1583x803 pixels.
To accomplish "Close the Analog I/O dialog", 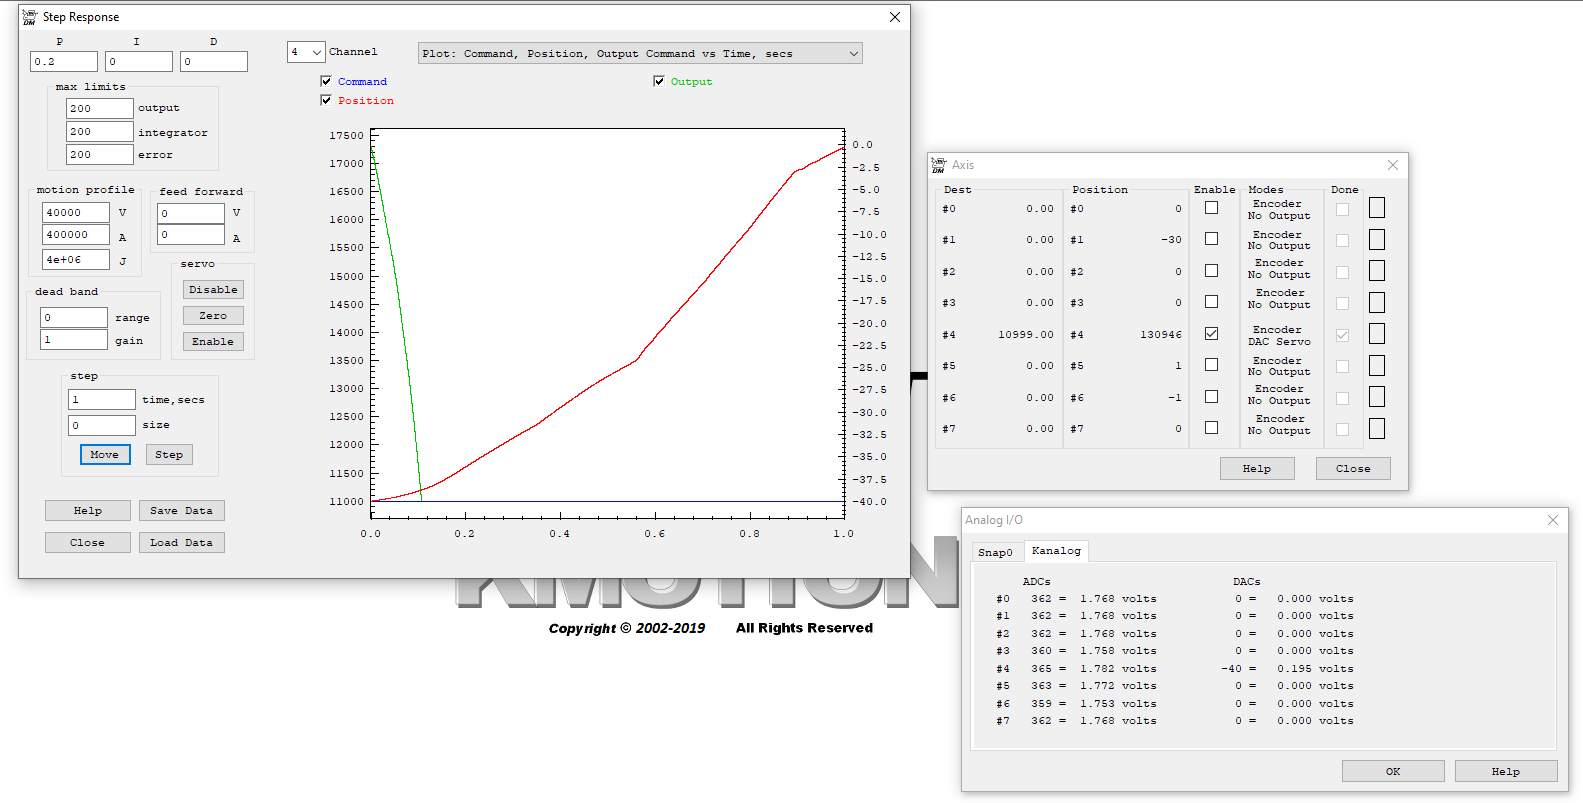I will tap(1552, 520).
